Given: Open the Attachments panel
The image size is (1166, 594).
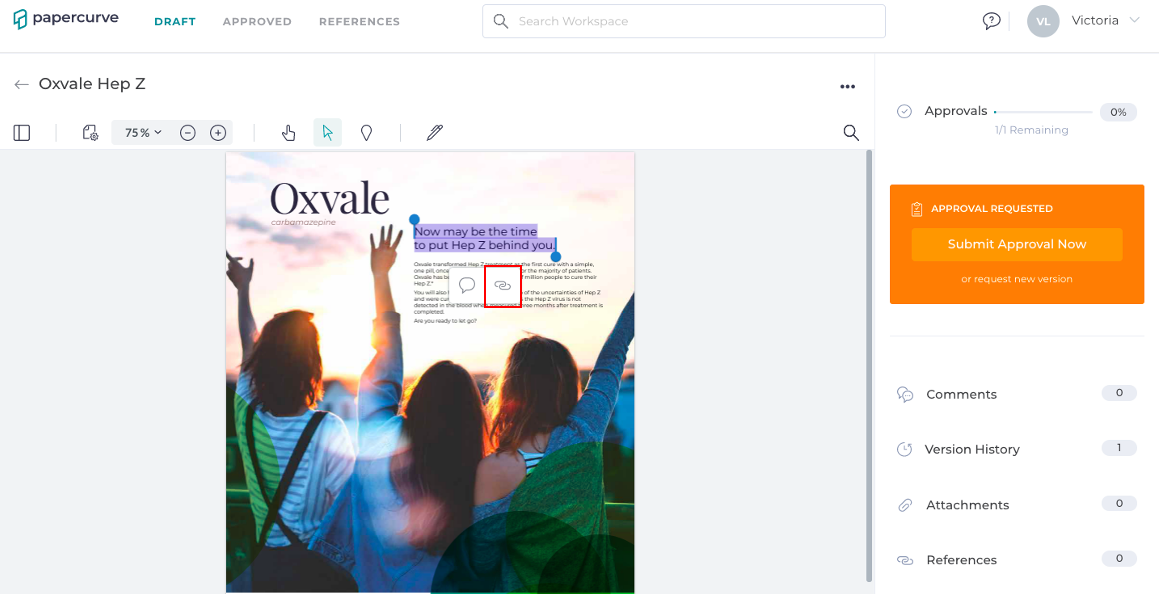Looking at the screenshot, I should (967, 506).
